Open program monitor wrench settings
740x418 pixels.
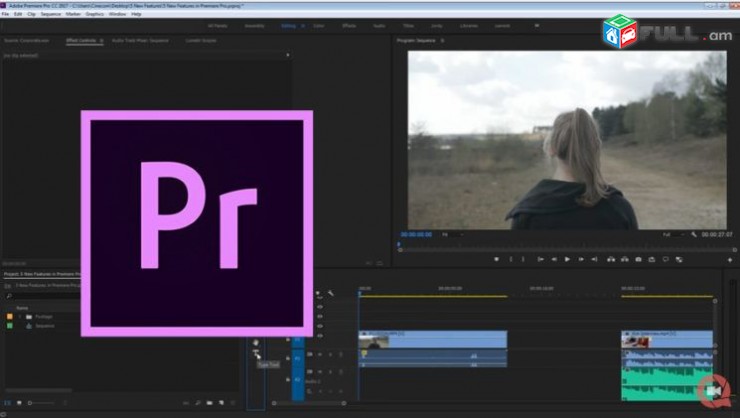694,234
